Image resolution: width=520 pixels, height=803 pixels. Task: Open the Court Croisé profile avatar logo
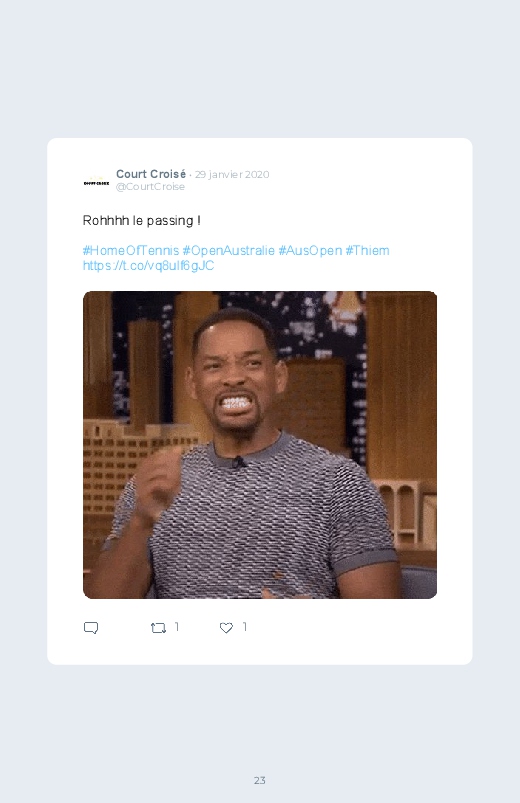(x=96, y=182)
